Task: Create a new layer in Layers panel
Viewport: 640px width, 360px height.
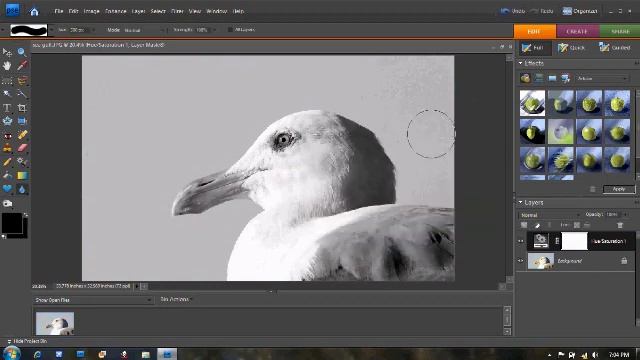Action: pos(524,225)
